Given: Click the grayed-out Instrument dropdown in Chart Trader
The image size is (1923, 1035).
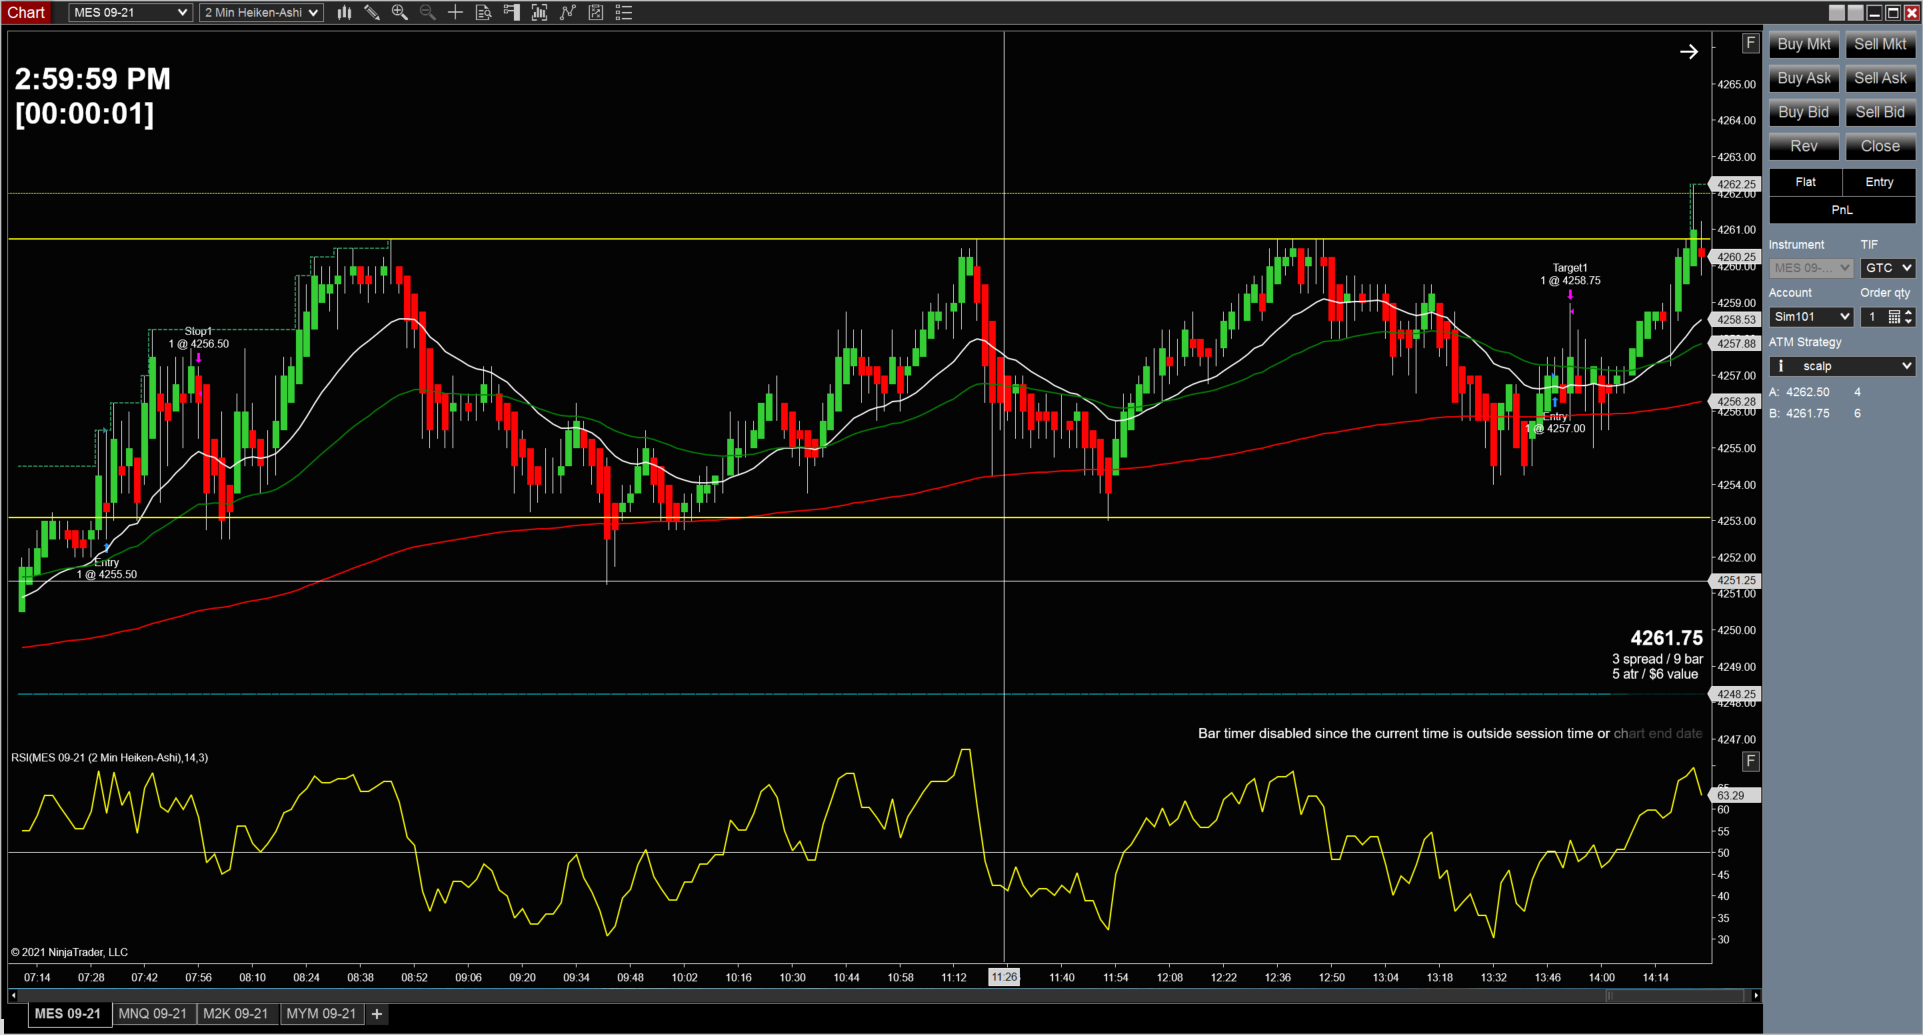Looking at the screenshot, I should click(x=1812, y=268).
